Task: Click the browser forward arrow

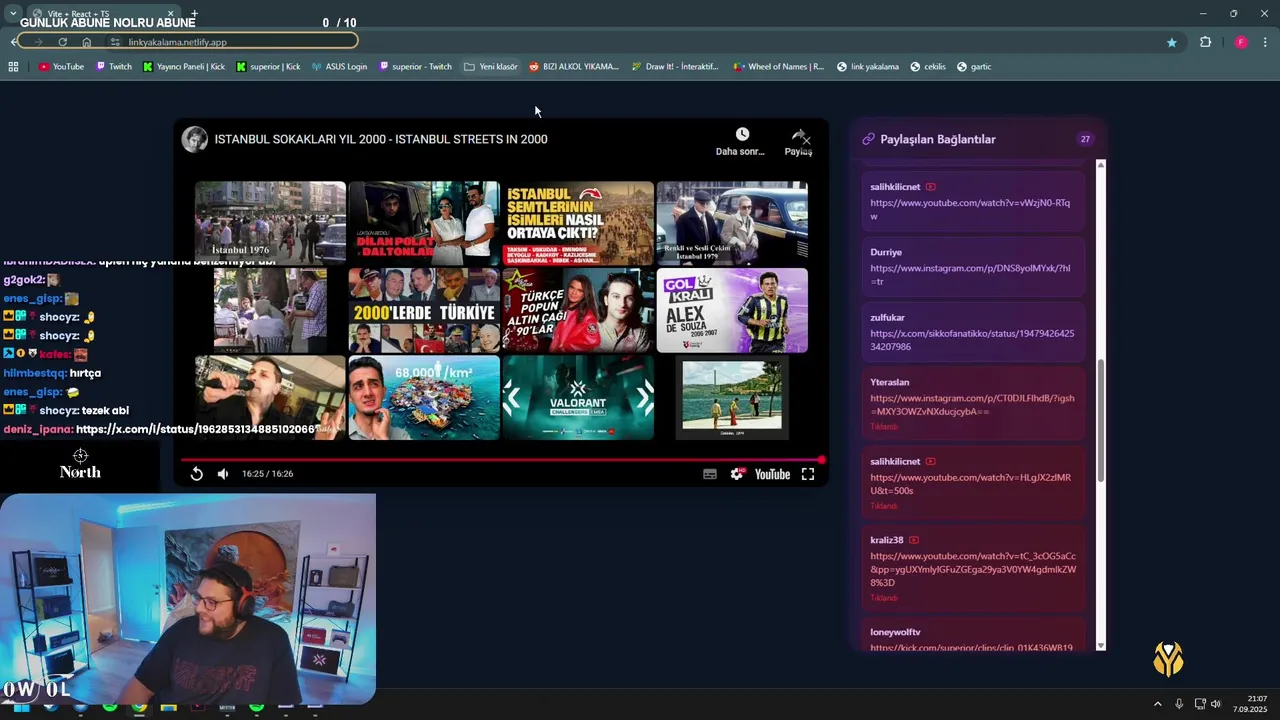Action: (38, 42)
